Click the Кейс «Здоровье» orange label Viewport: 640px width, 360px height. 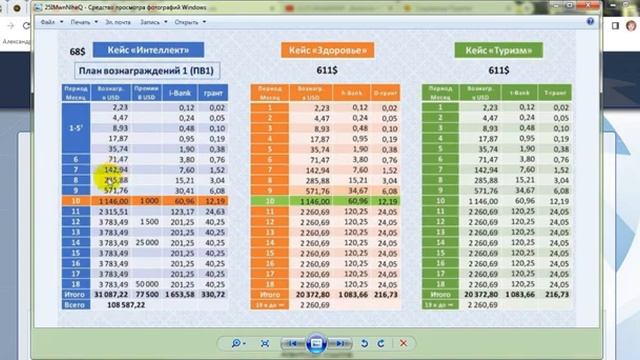coord(328,50)
